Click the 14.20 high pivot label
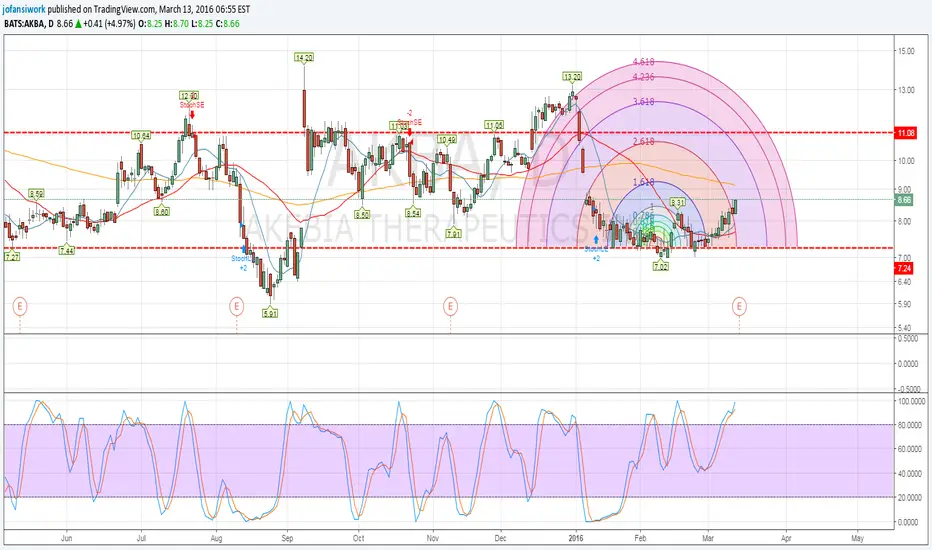Screen dimensions: 932x550 304,58
